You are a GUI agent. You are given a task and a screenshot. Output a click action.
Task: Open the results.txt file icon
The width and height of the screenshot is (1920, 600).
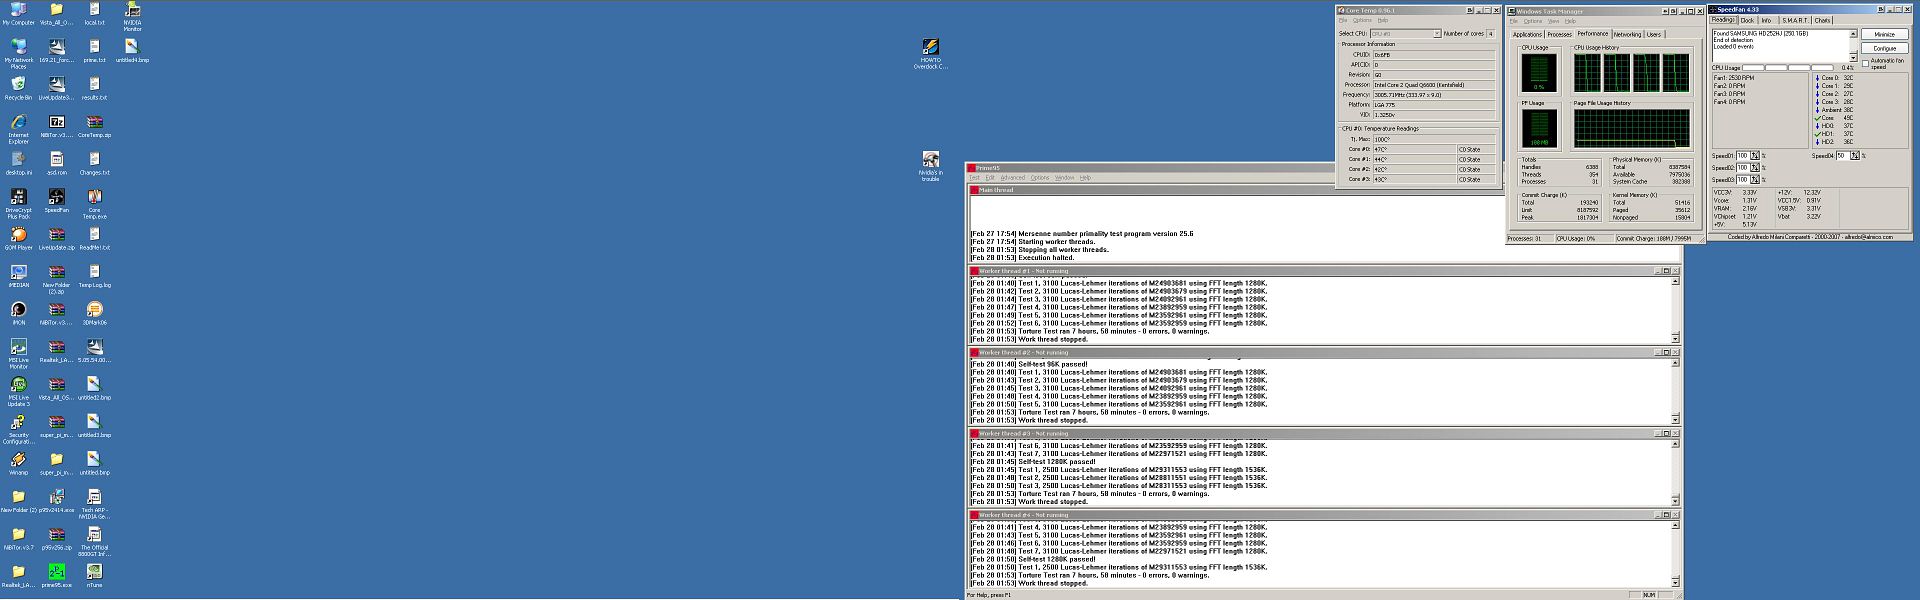[x=94, y=89]
